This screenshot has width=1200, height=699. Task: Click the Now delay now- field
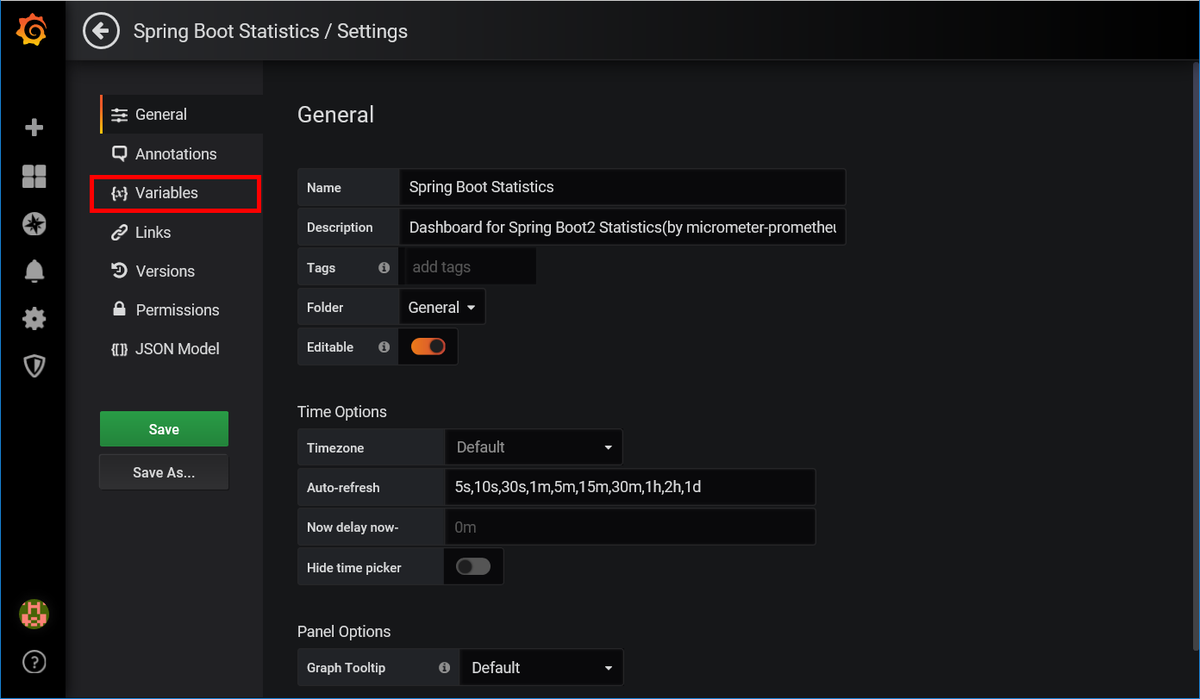pyautogui.click(x=630, y=527)
